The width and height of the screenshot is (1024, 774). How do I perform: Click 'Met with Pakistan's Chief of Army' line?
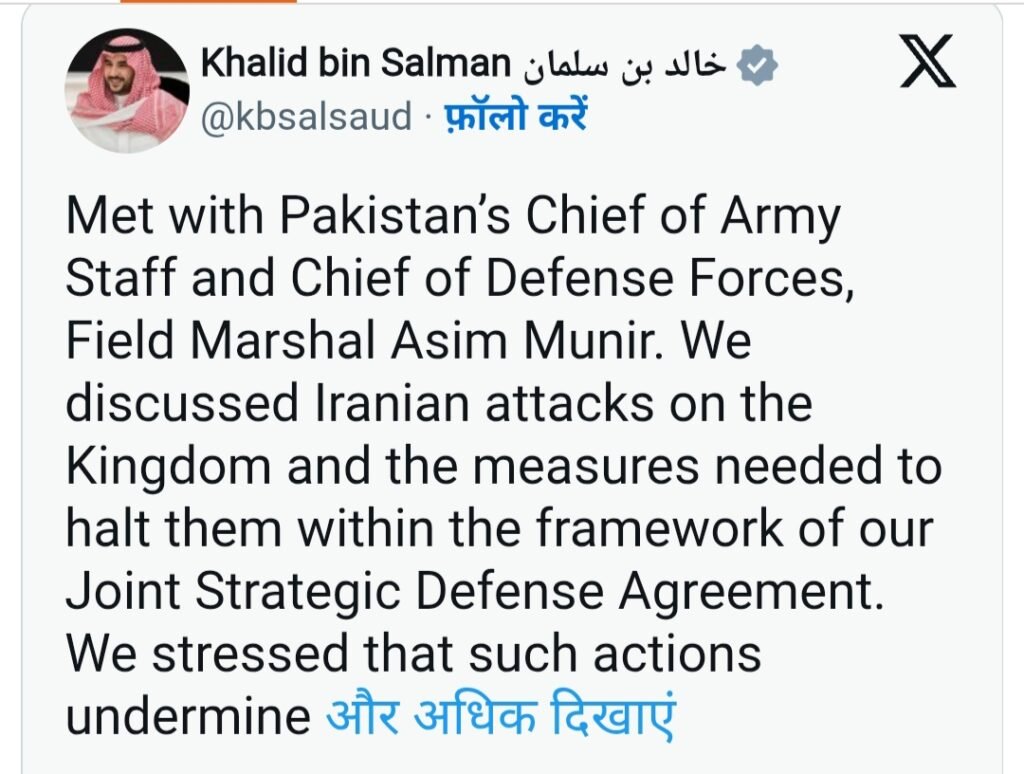pyautogui.click(x=453, y=218)
